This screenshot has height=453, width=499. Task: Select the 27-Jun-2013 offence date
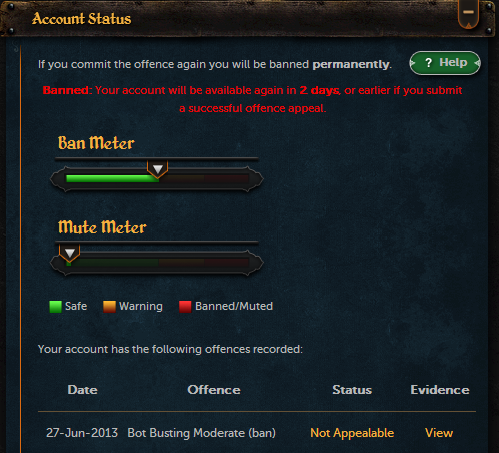(82, 433)
